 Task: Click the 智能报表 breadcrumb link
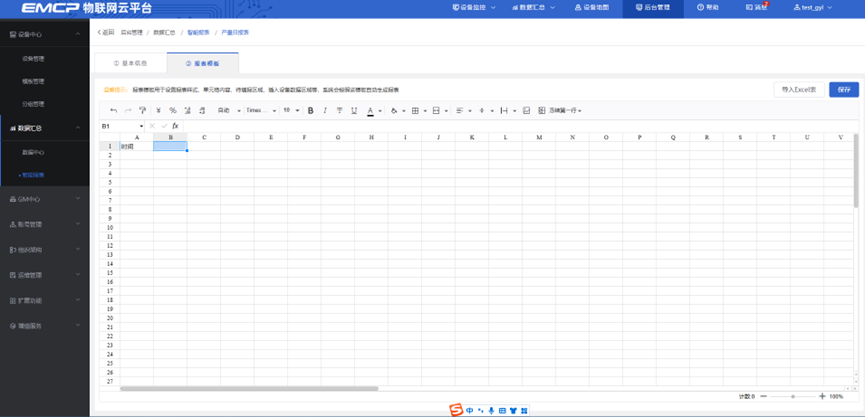click(x=198, y=33)
